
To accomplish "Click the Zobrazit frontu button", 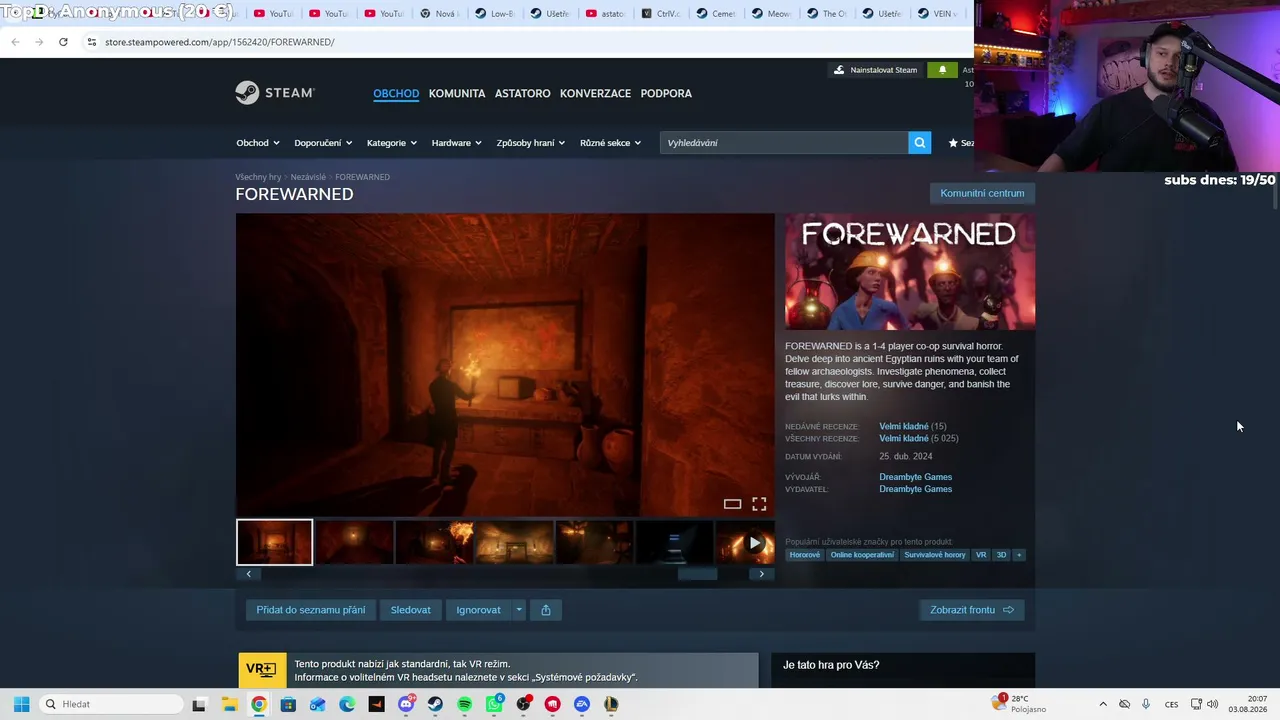I will [x=972, y=610].
